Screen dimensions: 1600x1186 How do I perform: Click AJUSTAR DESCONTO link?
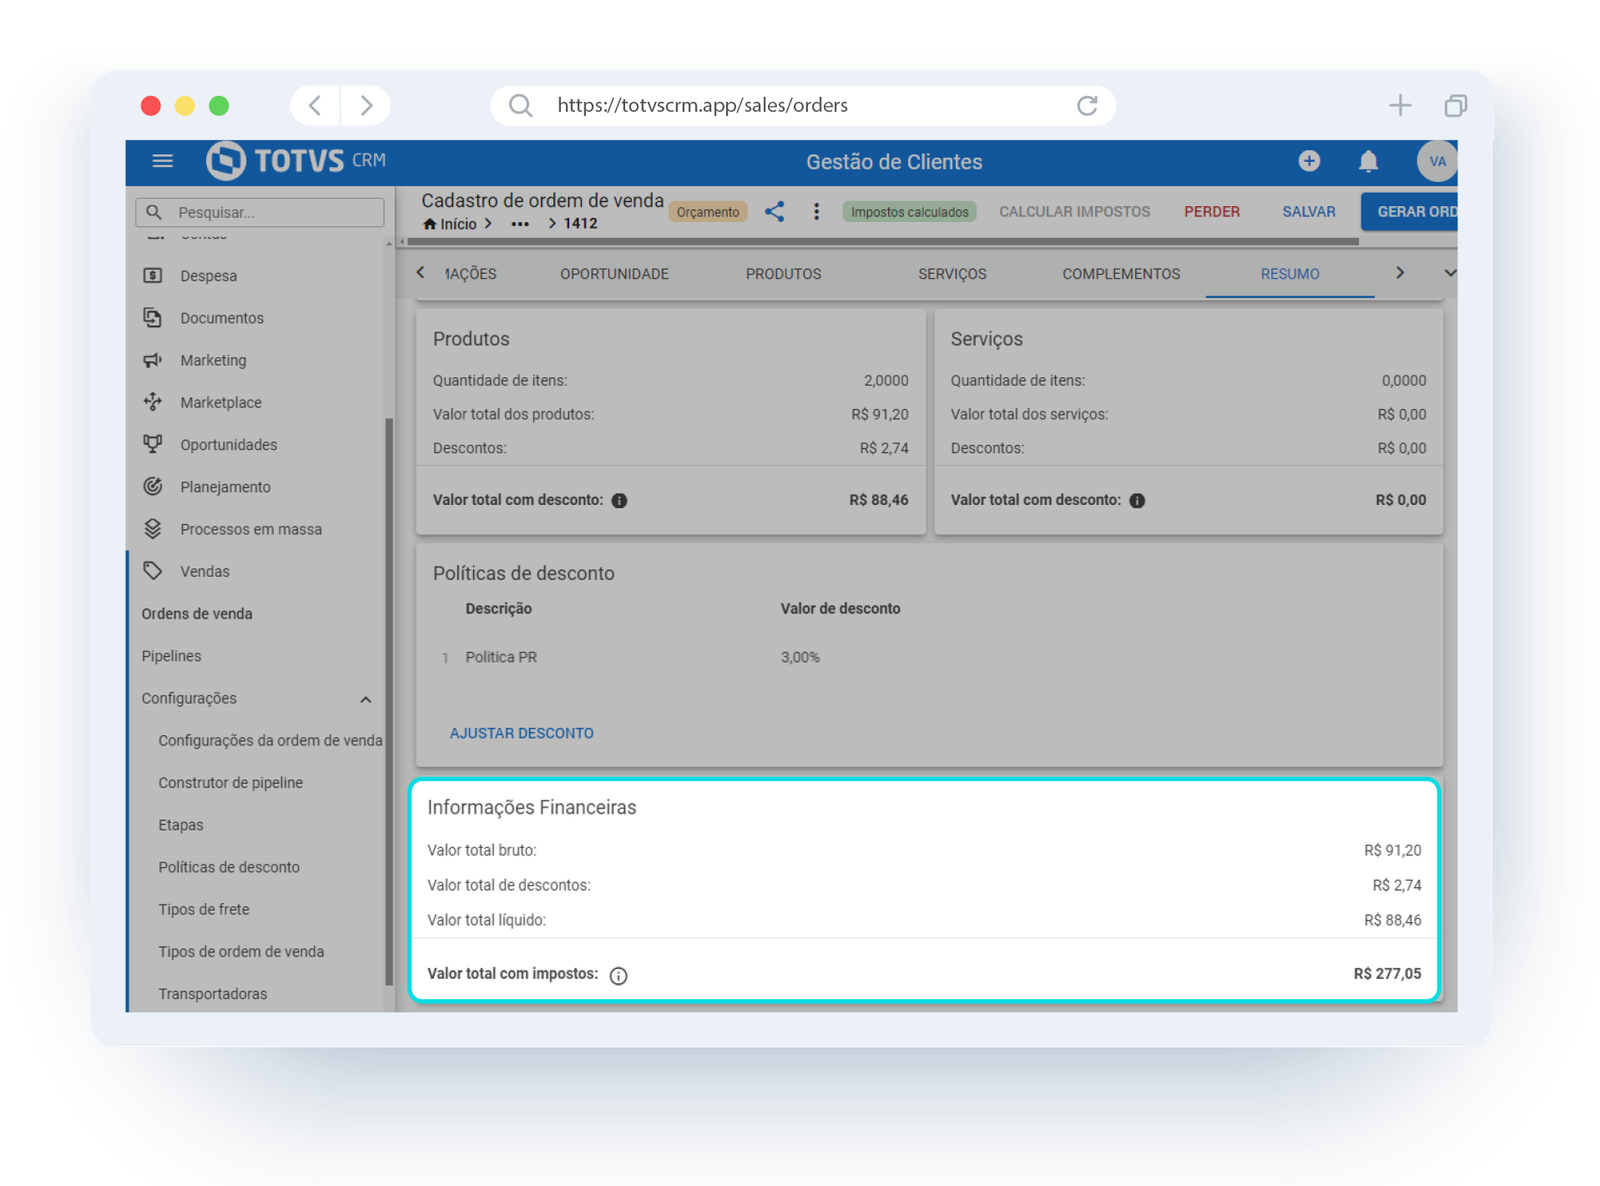(522, 733)
